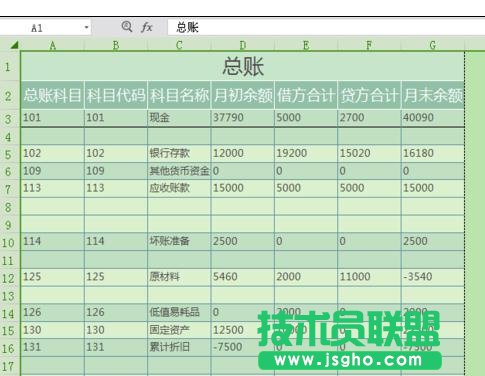Viewport: 485px width, 376px height.
Task: Select all cells with corner triangle
Action: tap(14, 44)
